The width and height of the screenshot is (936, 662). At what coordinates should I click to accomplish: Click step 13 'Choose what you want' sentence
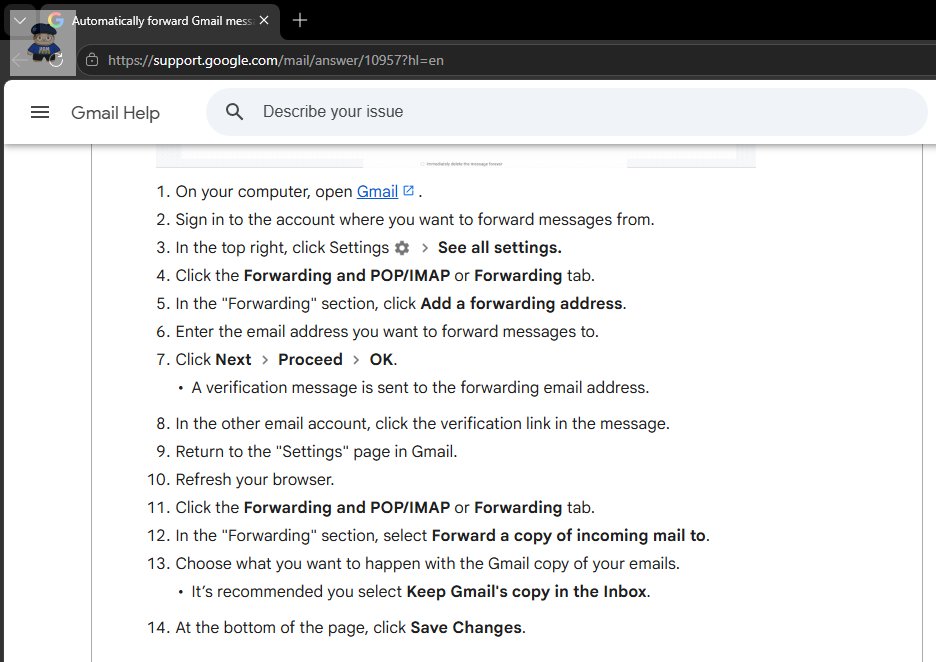(427, 564)
